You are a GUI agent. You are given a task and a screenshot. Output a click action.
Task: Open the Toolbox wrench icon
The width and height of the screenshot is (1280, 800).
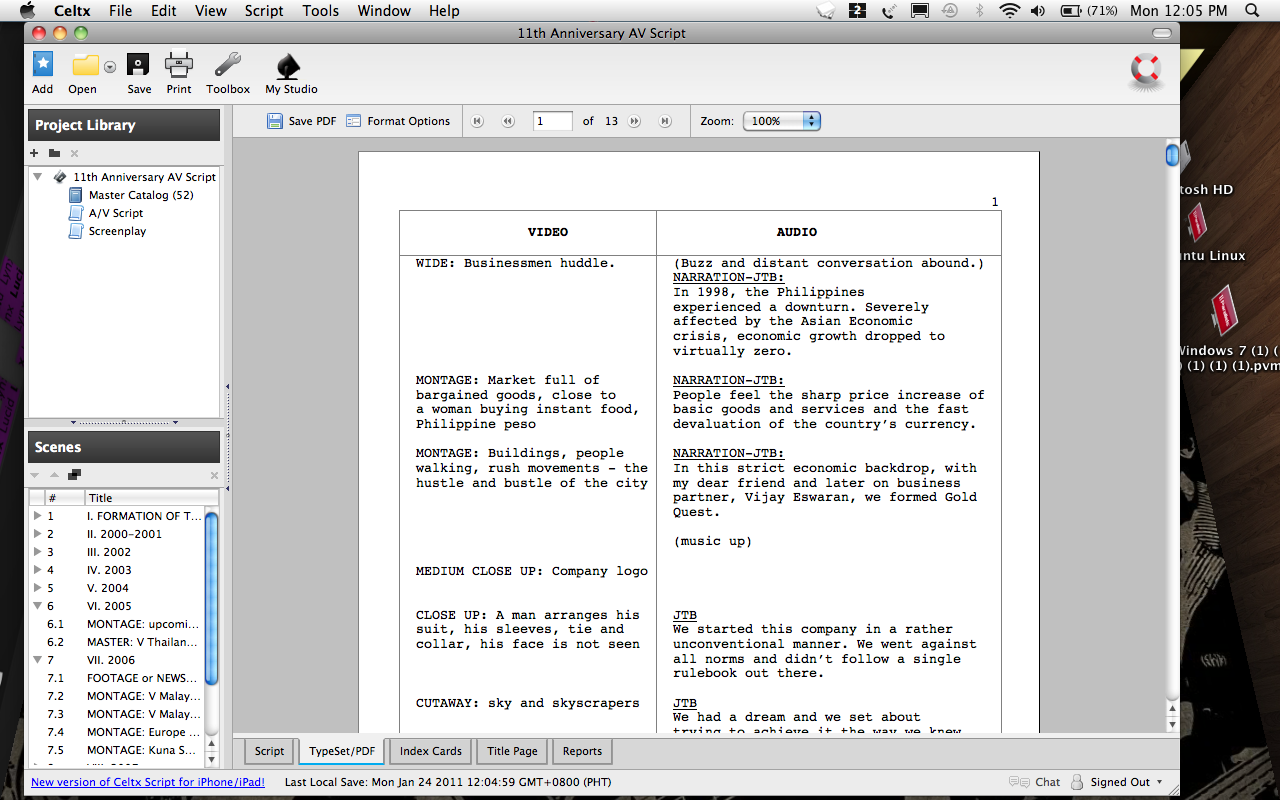227,66
